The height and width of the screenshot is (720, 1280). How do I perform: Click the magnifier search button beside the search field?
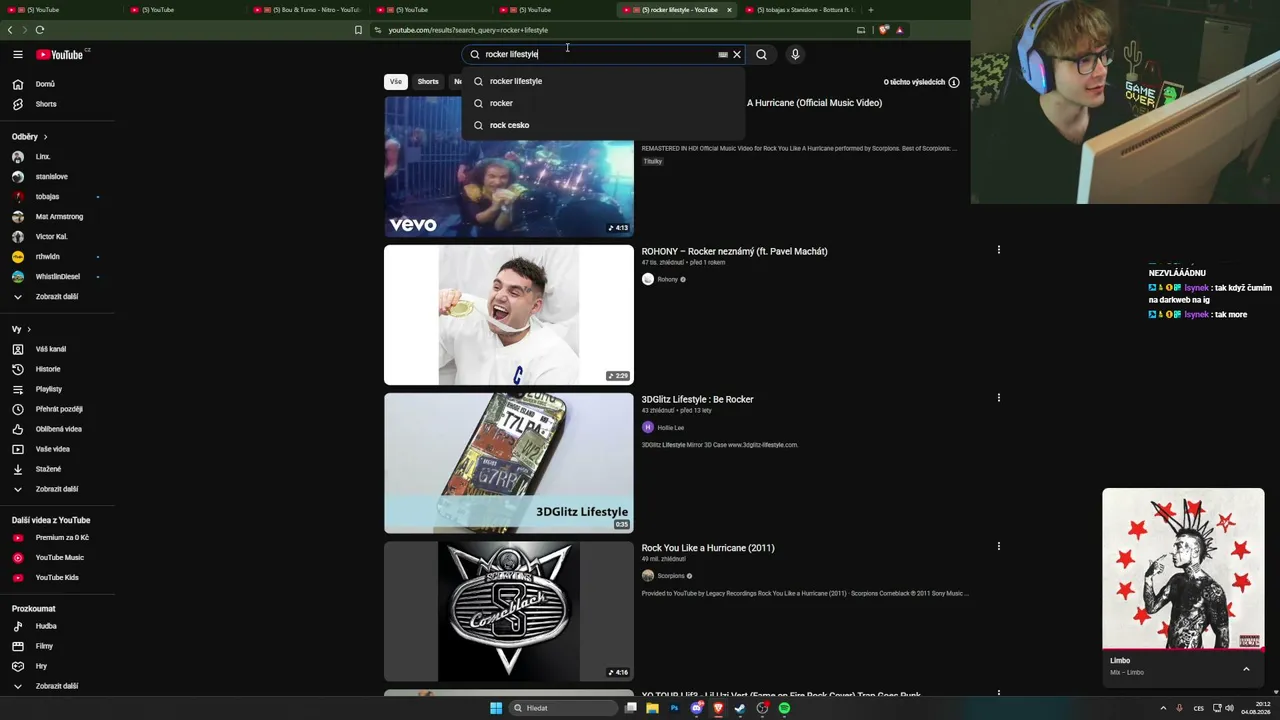click(x=761, y=55)
